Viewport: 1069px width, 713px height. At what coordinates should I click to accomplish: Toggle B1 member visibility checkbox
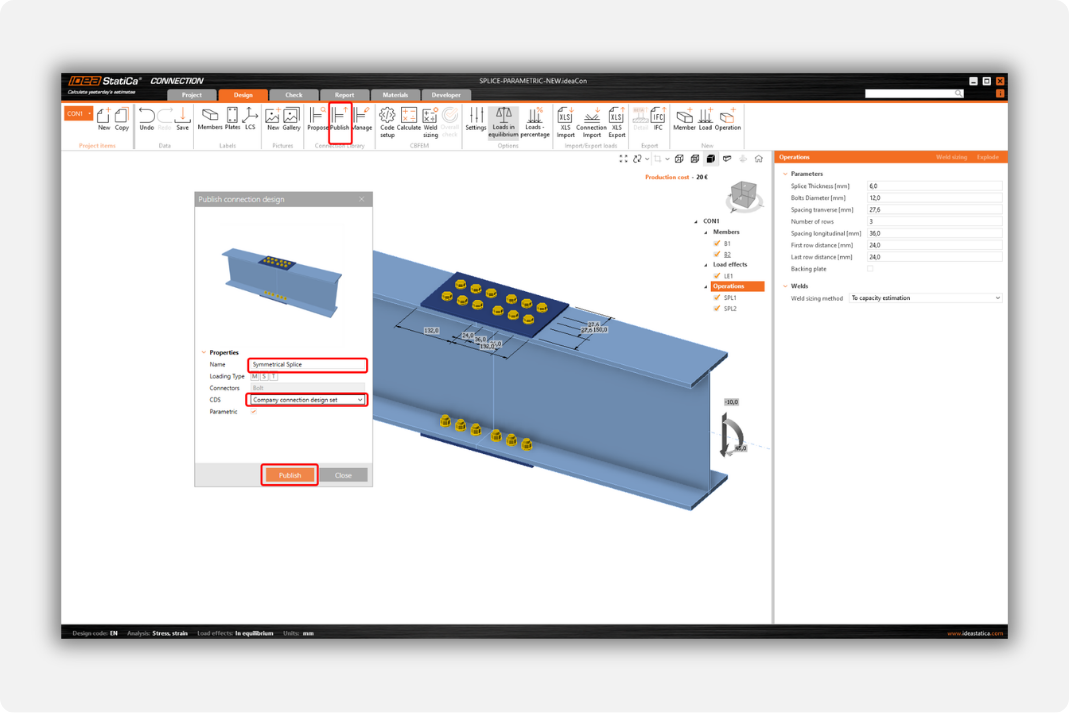(717, 243)
